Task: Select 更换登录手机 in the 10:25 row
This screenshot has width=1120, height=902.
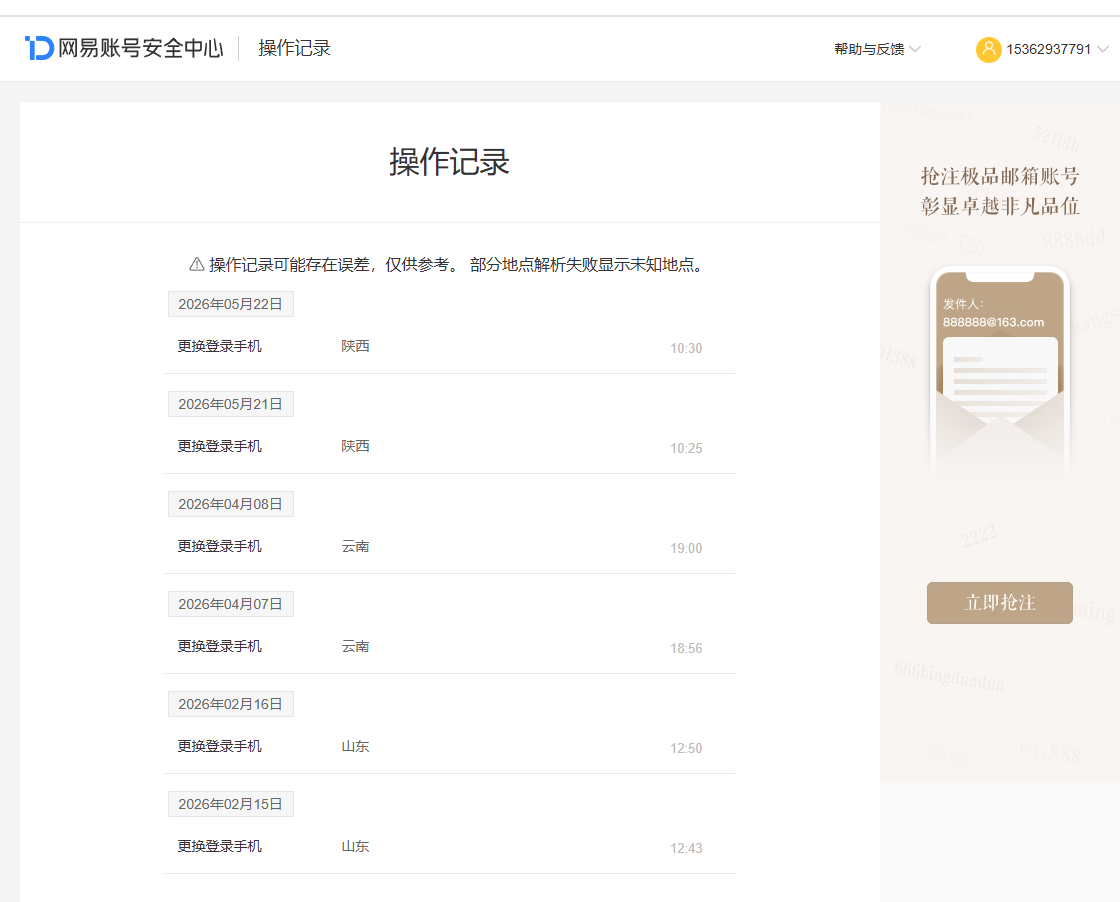Action: (x=219, y=446)
